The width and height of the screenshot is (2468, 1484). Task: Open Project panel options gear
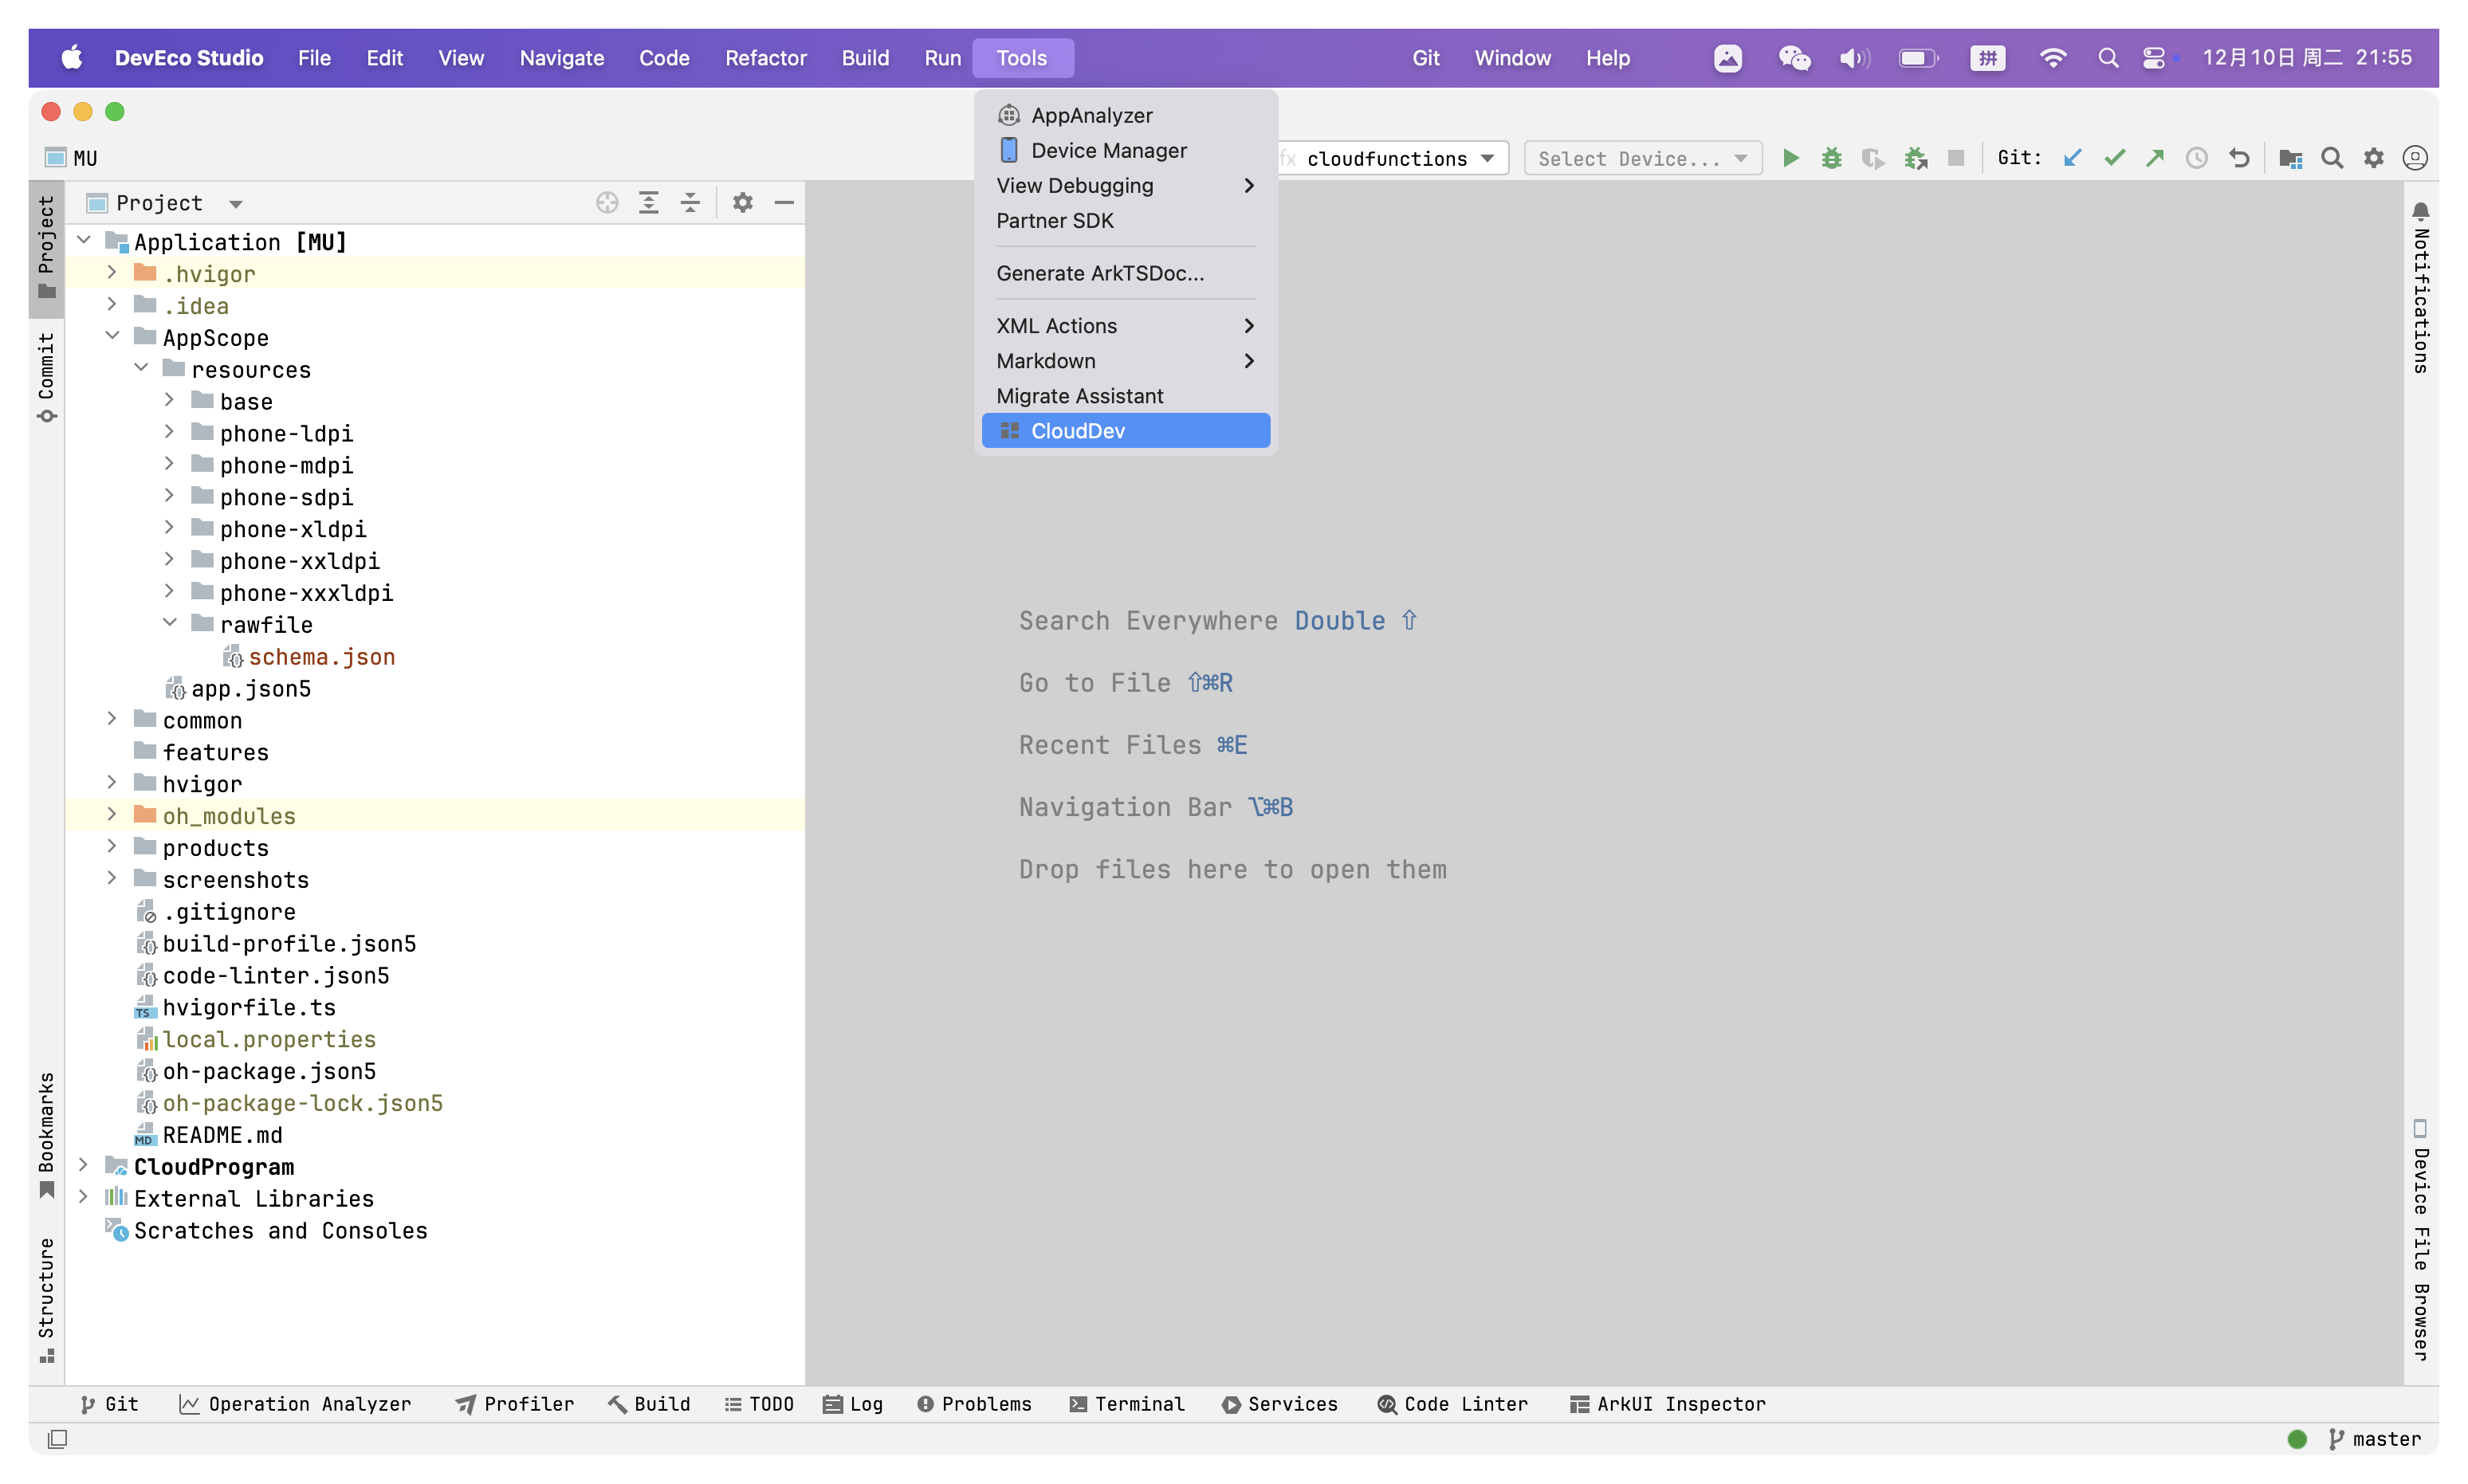click(742, 203)
